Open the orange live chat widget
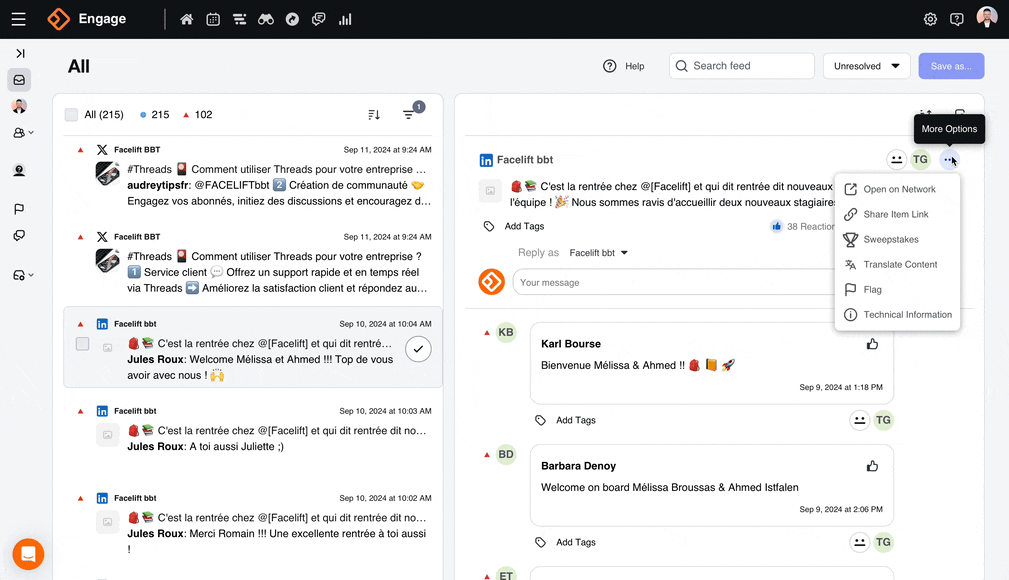1009x580 pixels. tap(28, 554)
